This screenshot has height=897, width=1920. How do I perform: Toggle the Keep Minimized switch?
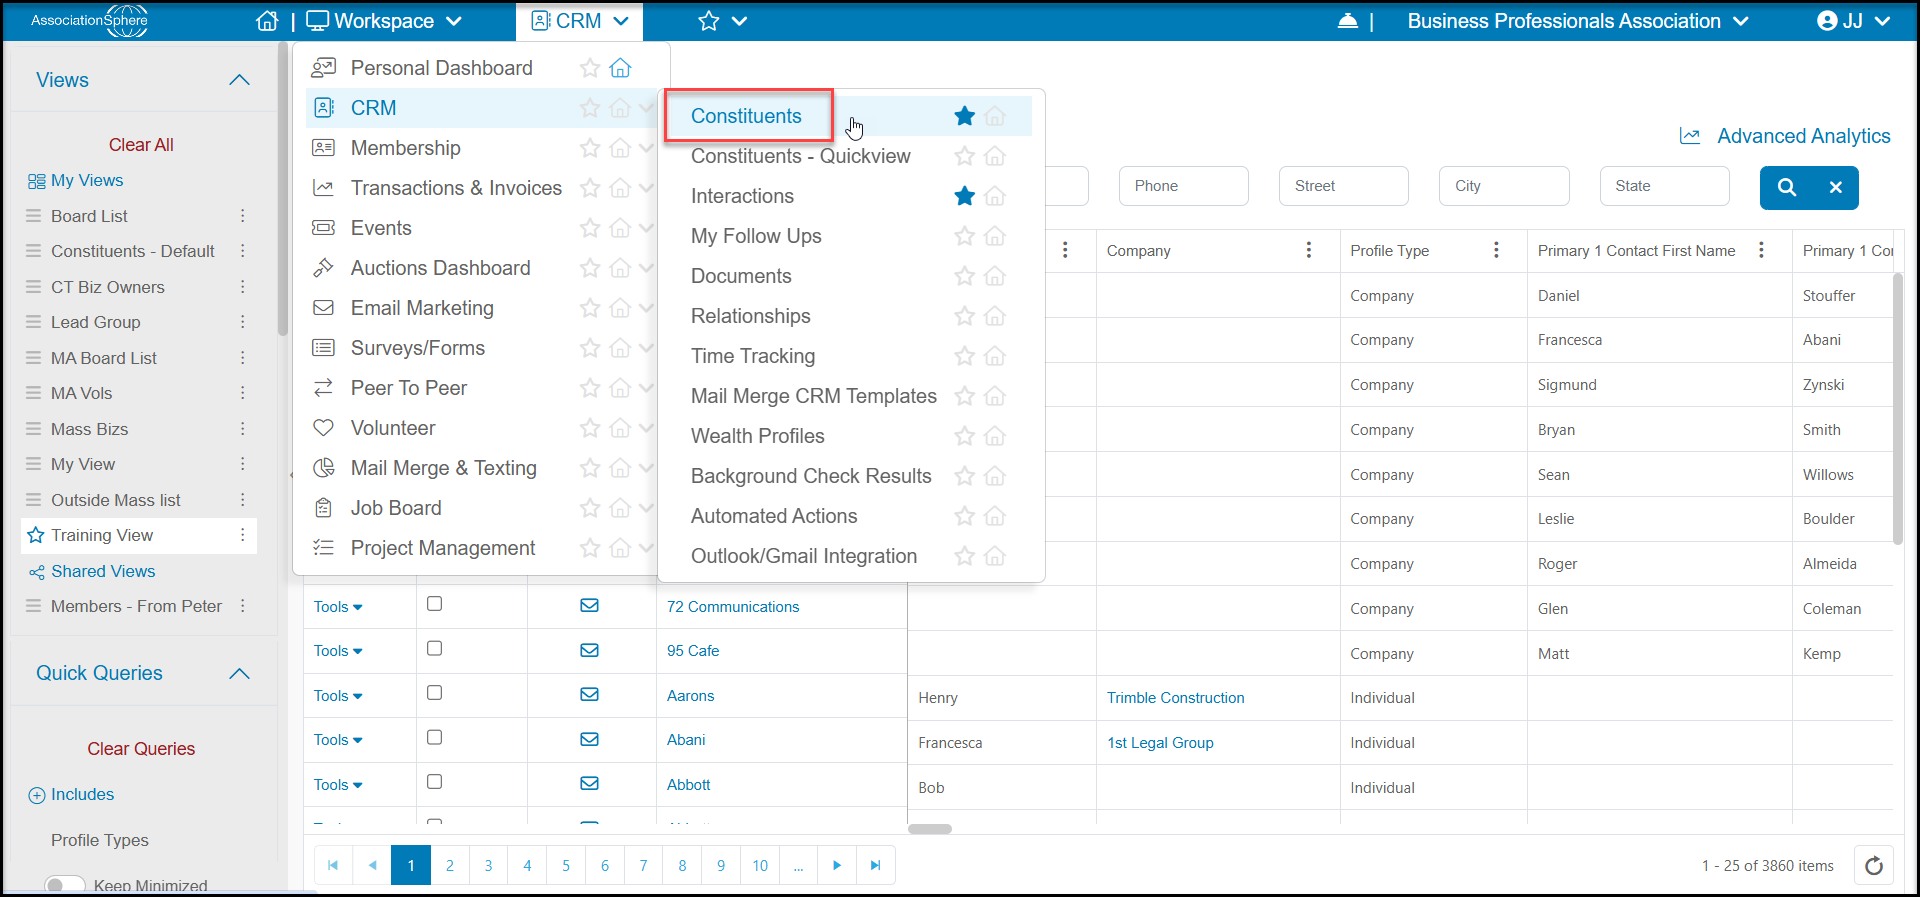[x=65, y=884]
